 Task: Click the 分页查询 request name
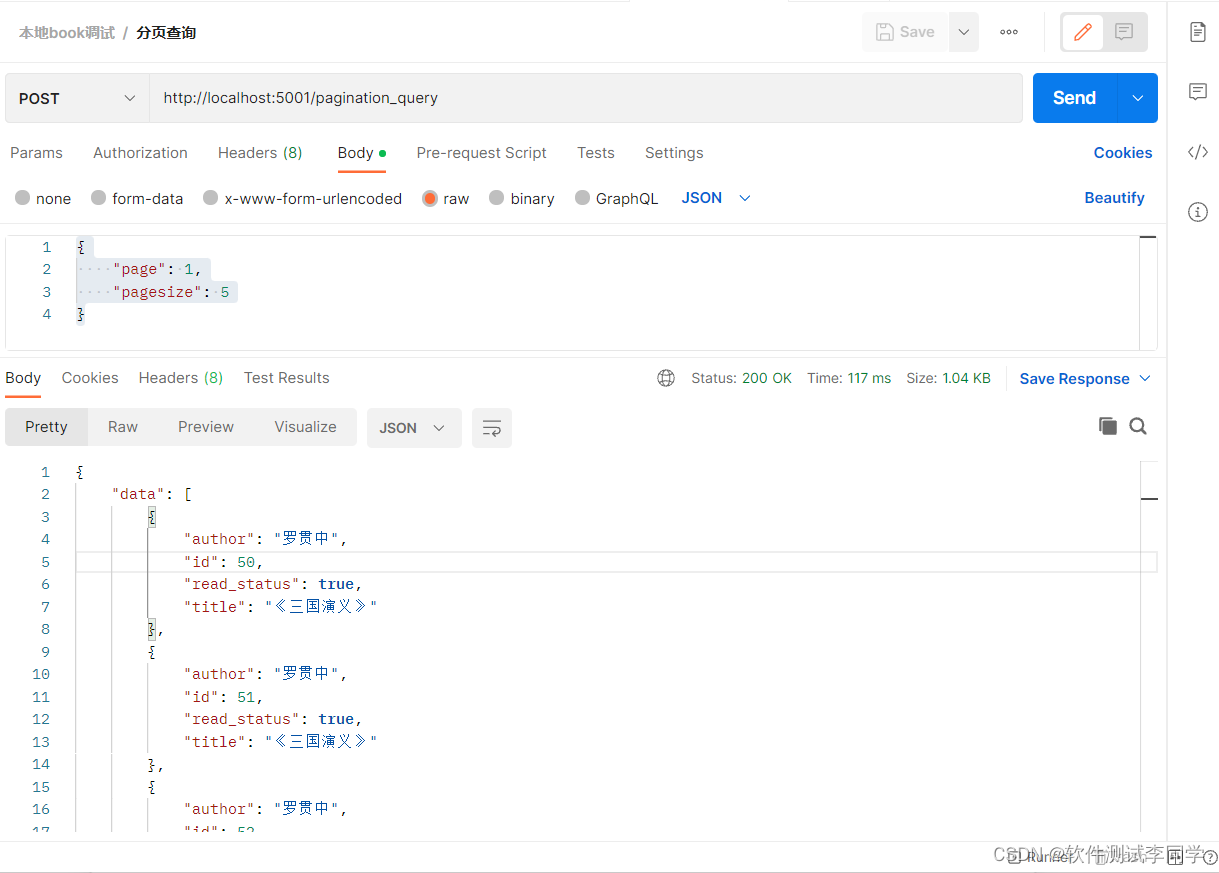tap(166, 33)
